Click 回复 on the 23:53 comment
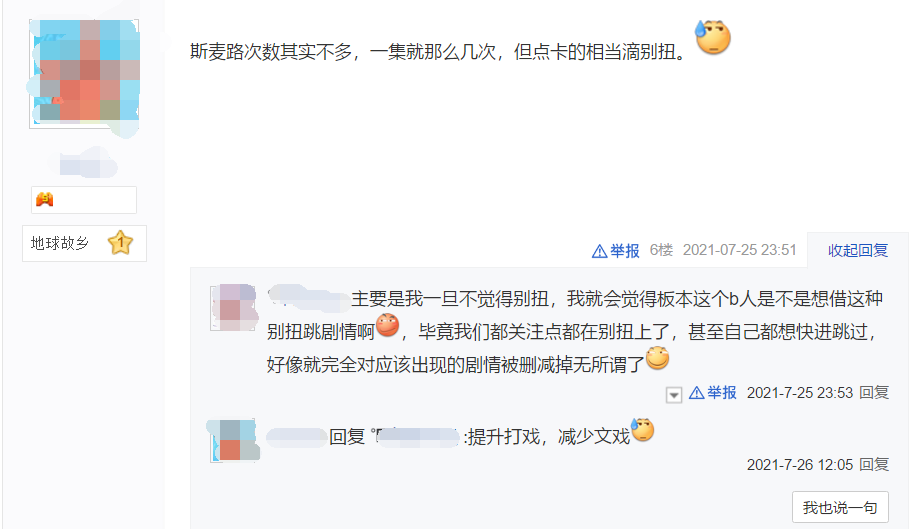This screenshot has width=922, height=529. pyautogui.click(x=874, y=392)
